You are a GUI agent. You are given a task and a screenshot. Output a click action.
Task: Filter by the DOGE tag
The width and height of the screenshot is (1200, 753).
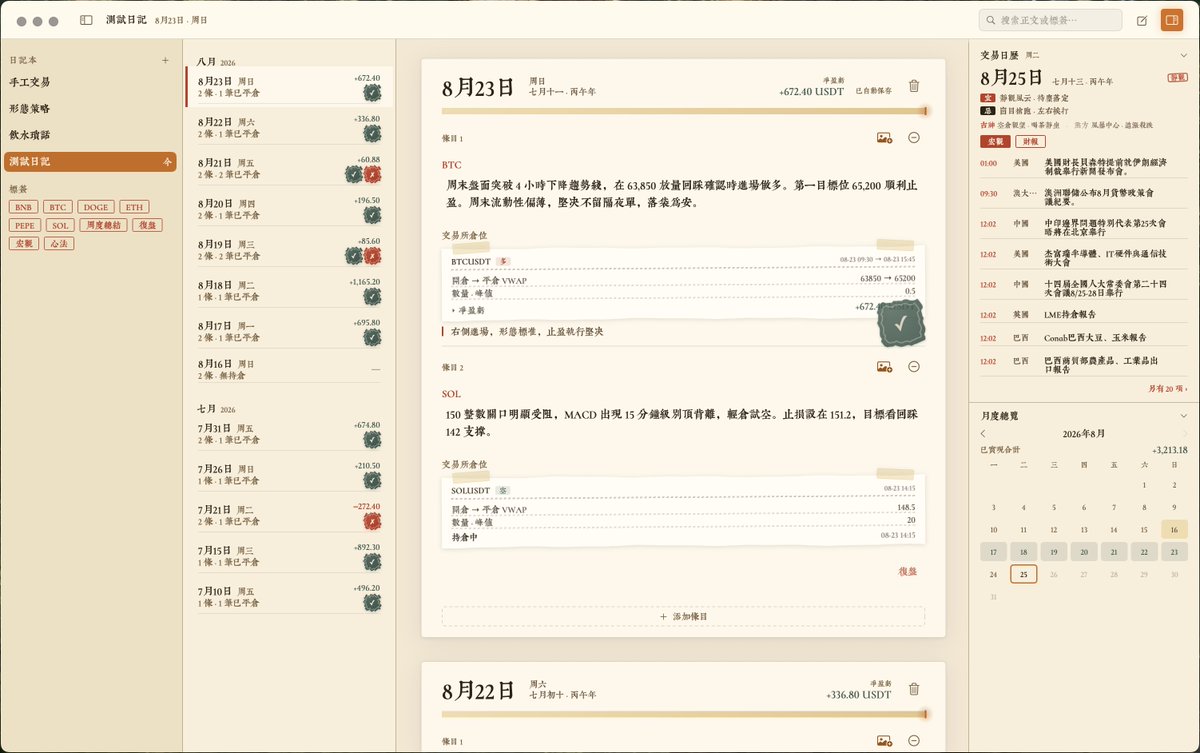96,207
